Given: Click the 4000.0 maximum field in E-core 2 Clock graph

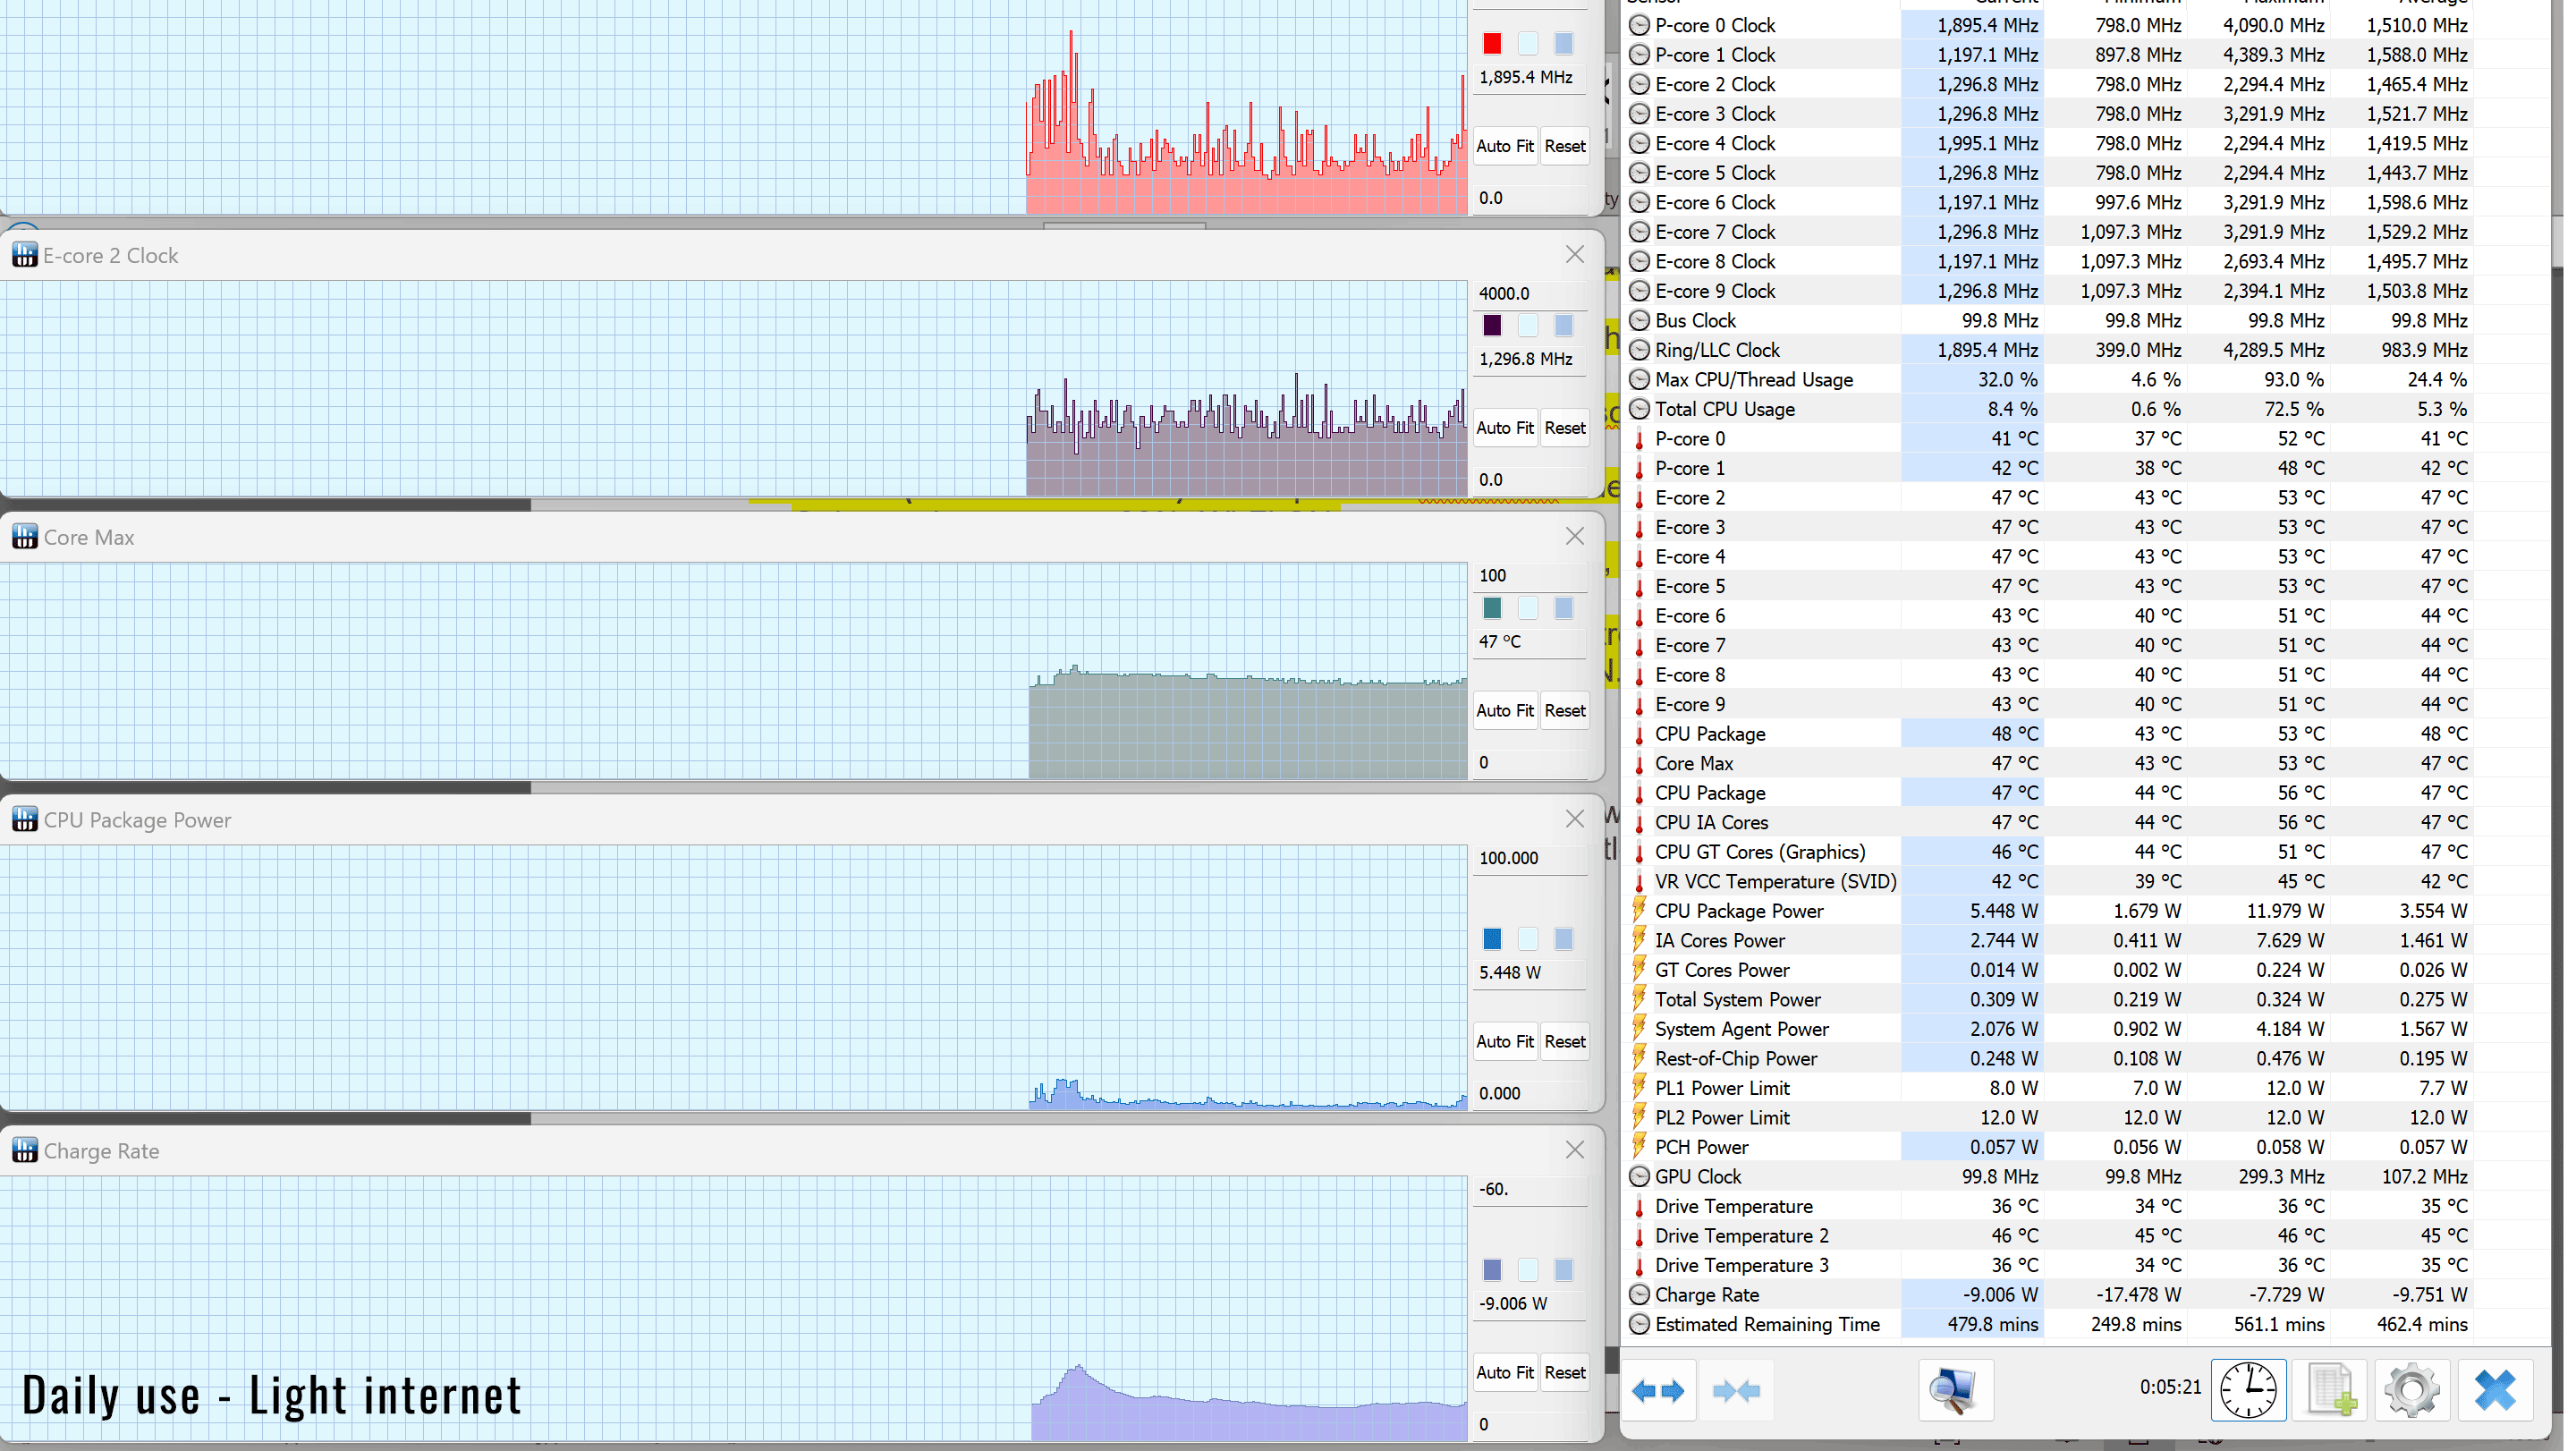Looking at the screenshot, I should tap(1530, 294).
